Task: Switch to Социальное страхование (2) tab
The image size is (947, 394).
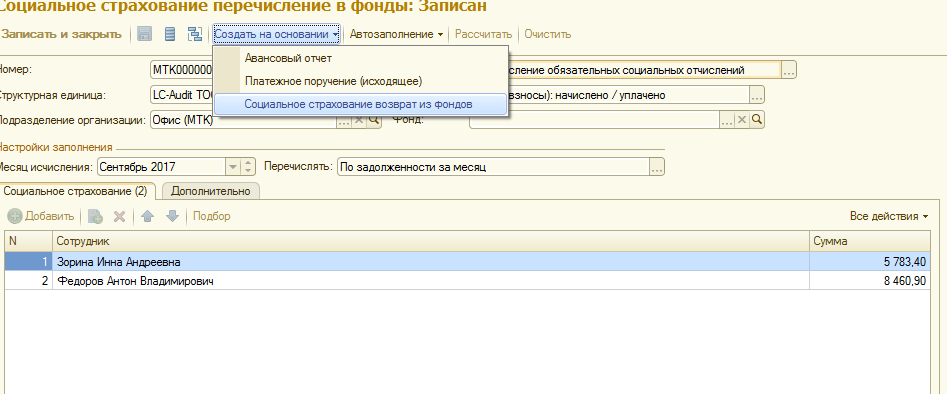Action: (75, 191)
